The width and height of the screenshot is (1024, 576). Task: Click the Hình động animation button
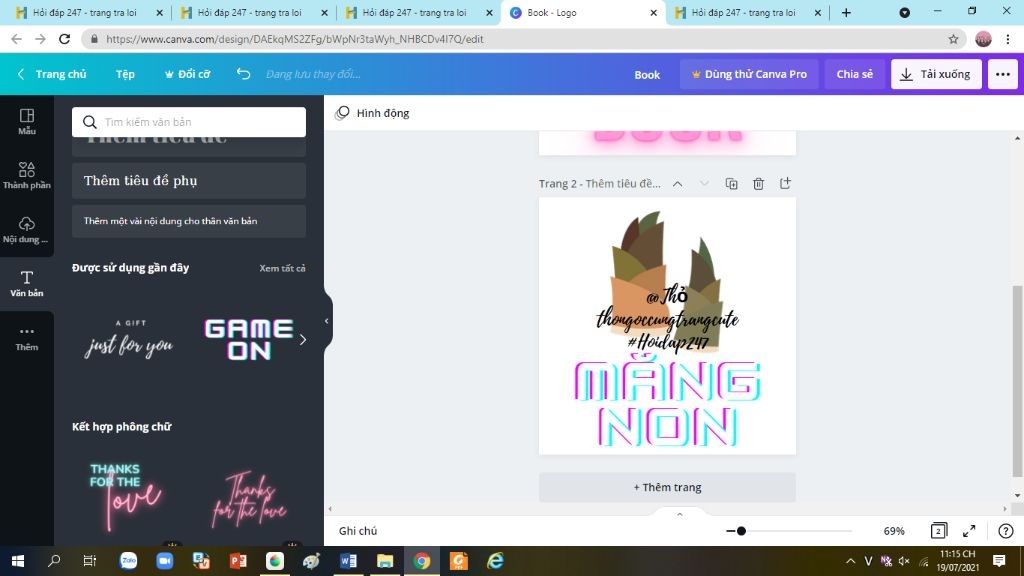[372, 113]
